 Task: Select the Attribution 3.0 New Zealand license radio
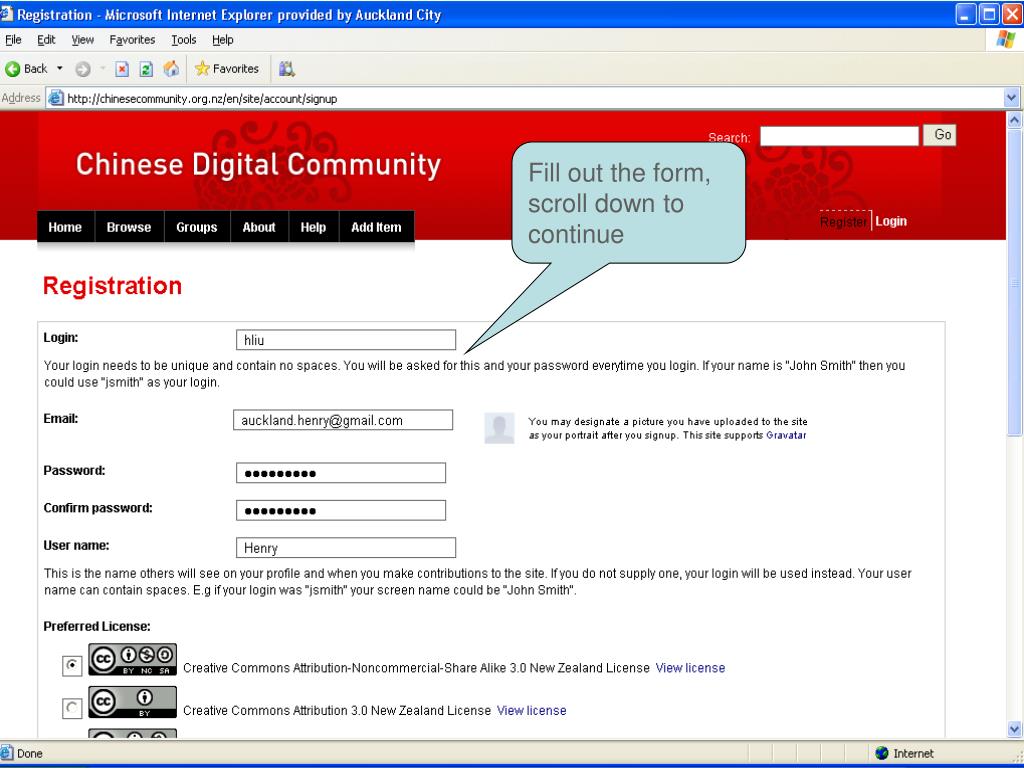[x=72, y=708]
